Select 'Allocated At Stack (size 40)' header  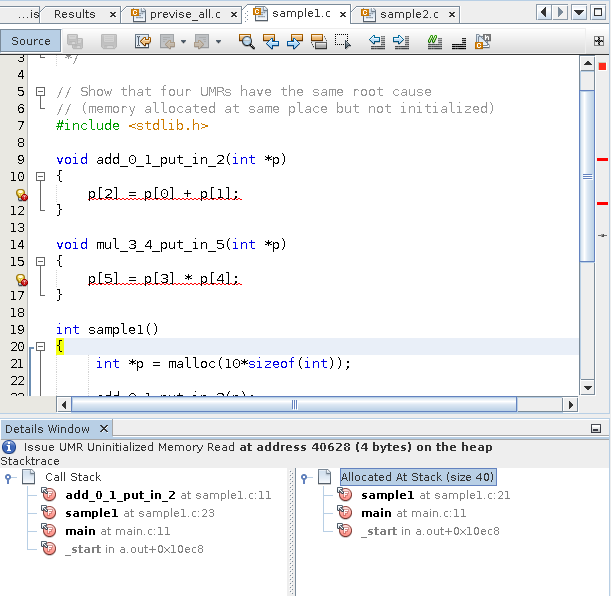pos(418,477)
